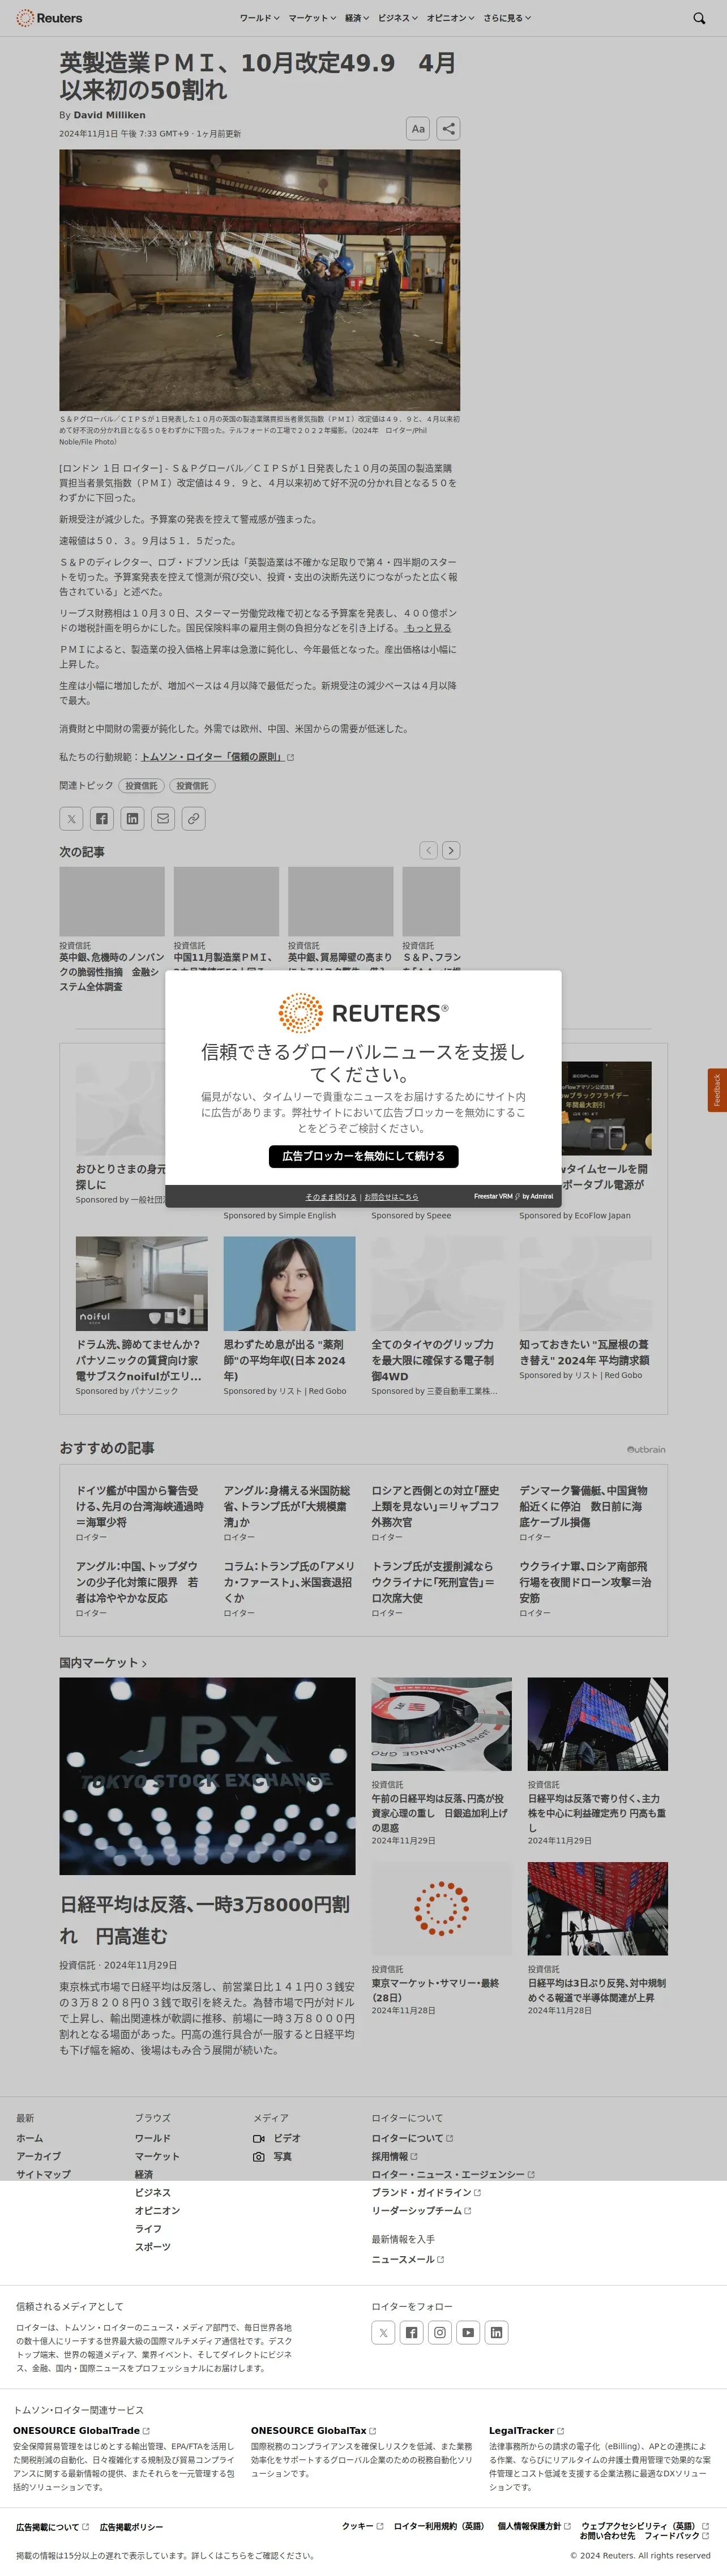
Task: Open sponsored 薬剤師の平均年収 ad photo
Action: [289, 1283]
